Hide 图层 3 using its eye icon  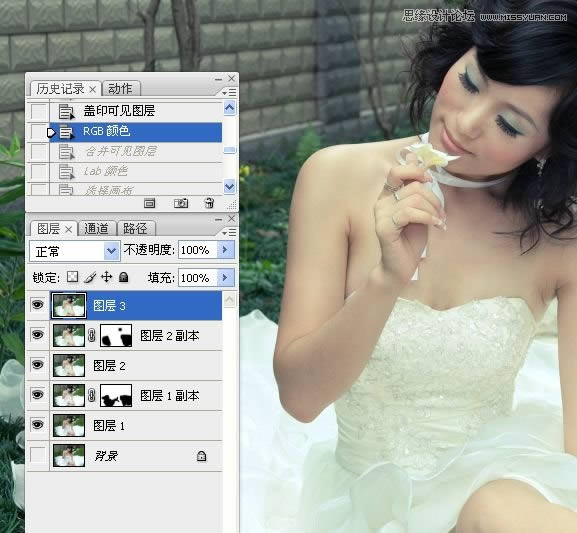(x=38, y=305)
